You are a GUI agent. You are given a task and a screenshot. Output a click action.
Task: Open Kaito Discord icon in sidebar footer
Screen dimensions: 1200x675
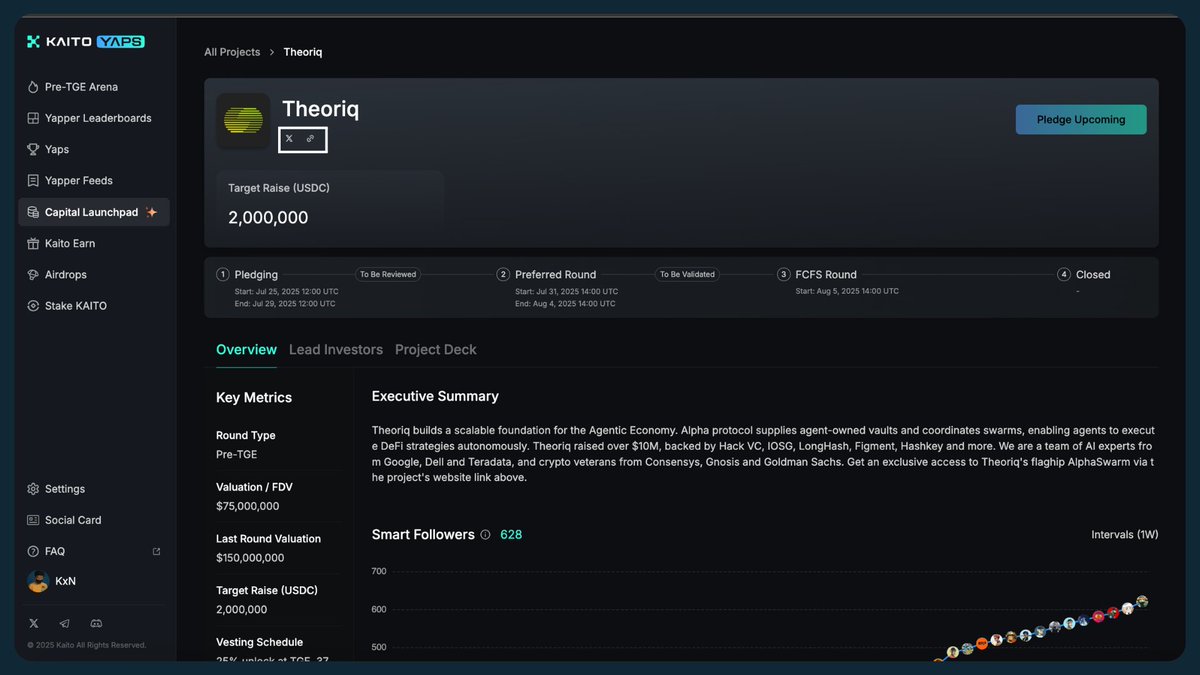[96, 623]
